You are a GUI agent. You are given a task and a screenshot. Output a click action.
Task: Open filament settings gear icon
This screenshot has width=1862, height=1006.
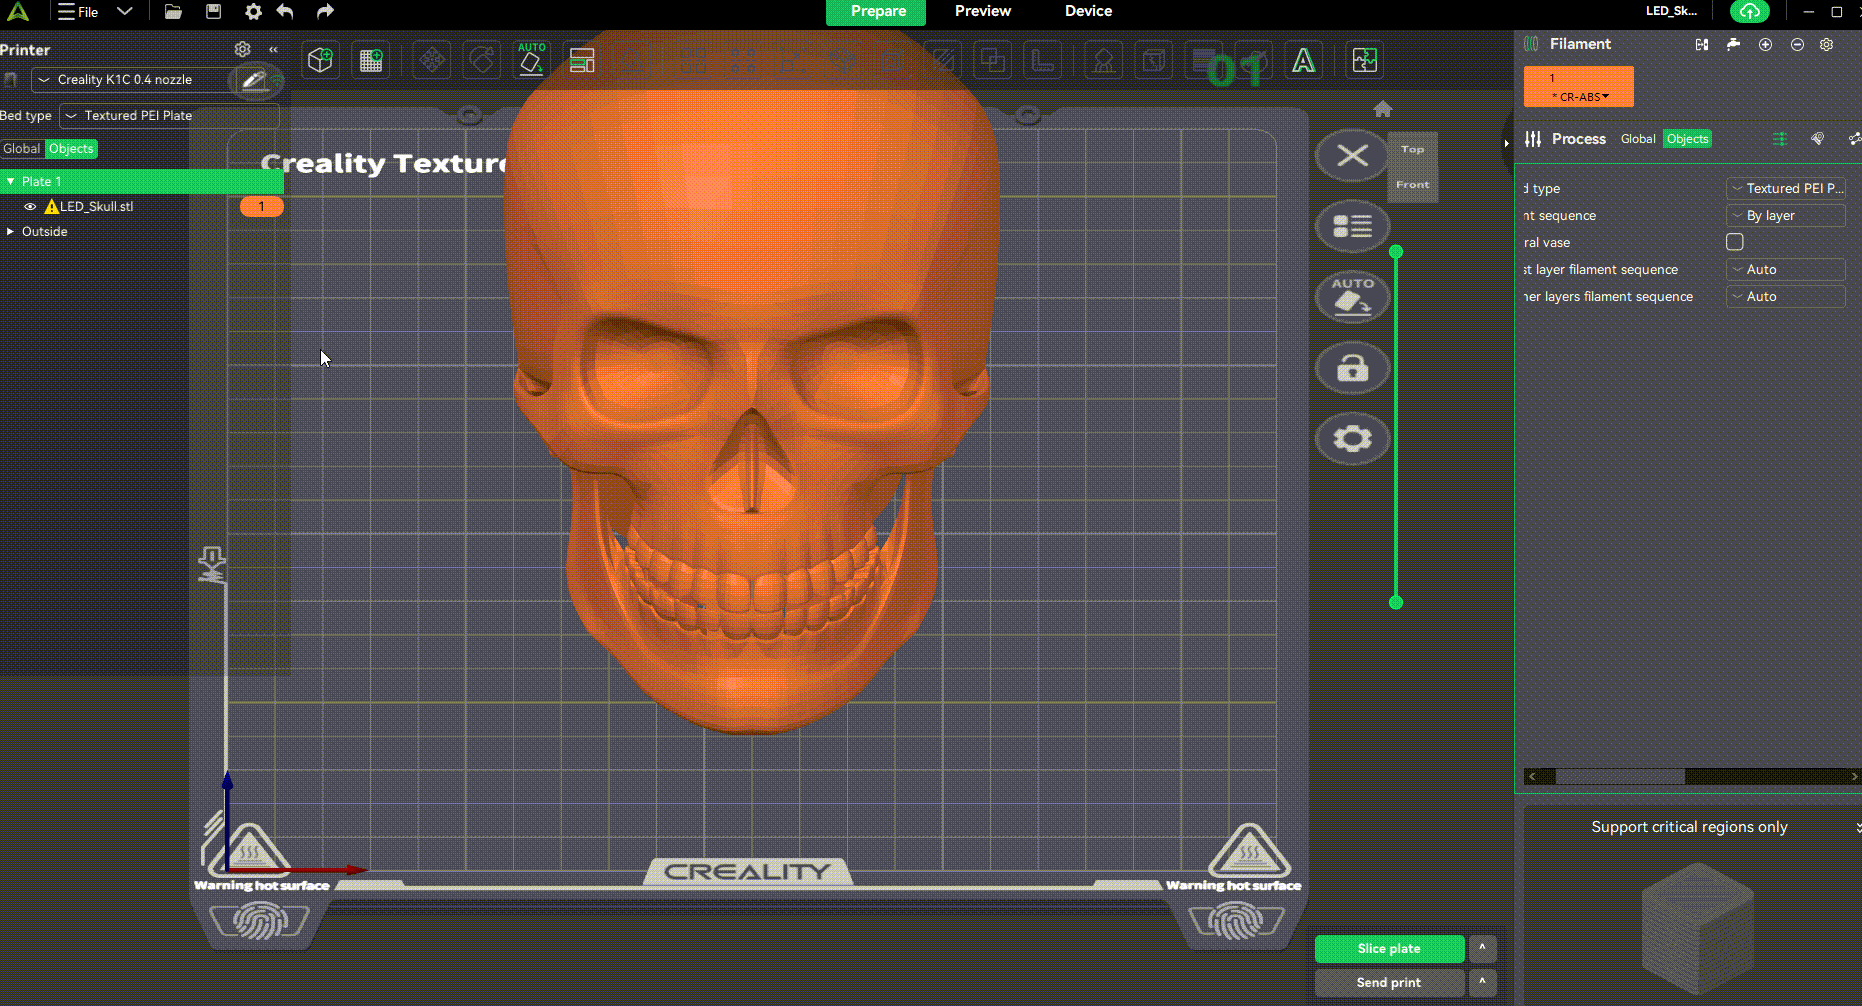(1826, 44)
